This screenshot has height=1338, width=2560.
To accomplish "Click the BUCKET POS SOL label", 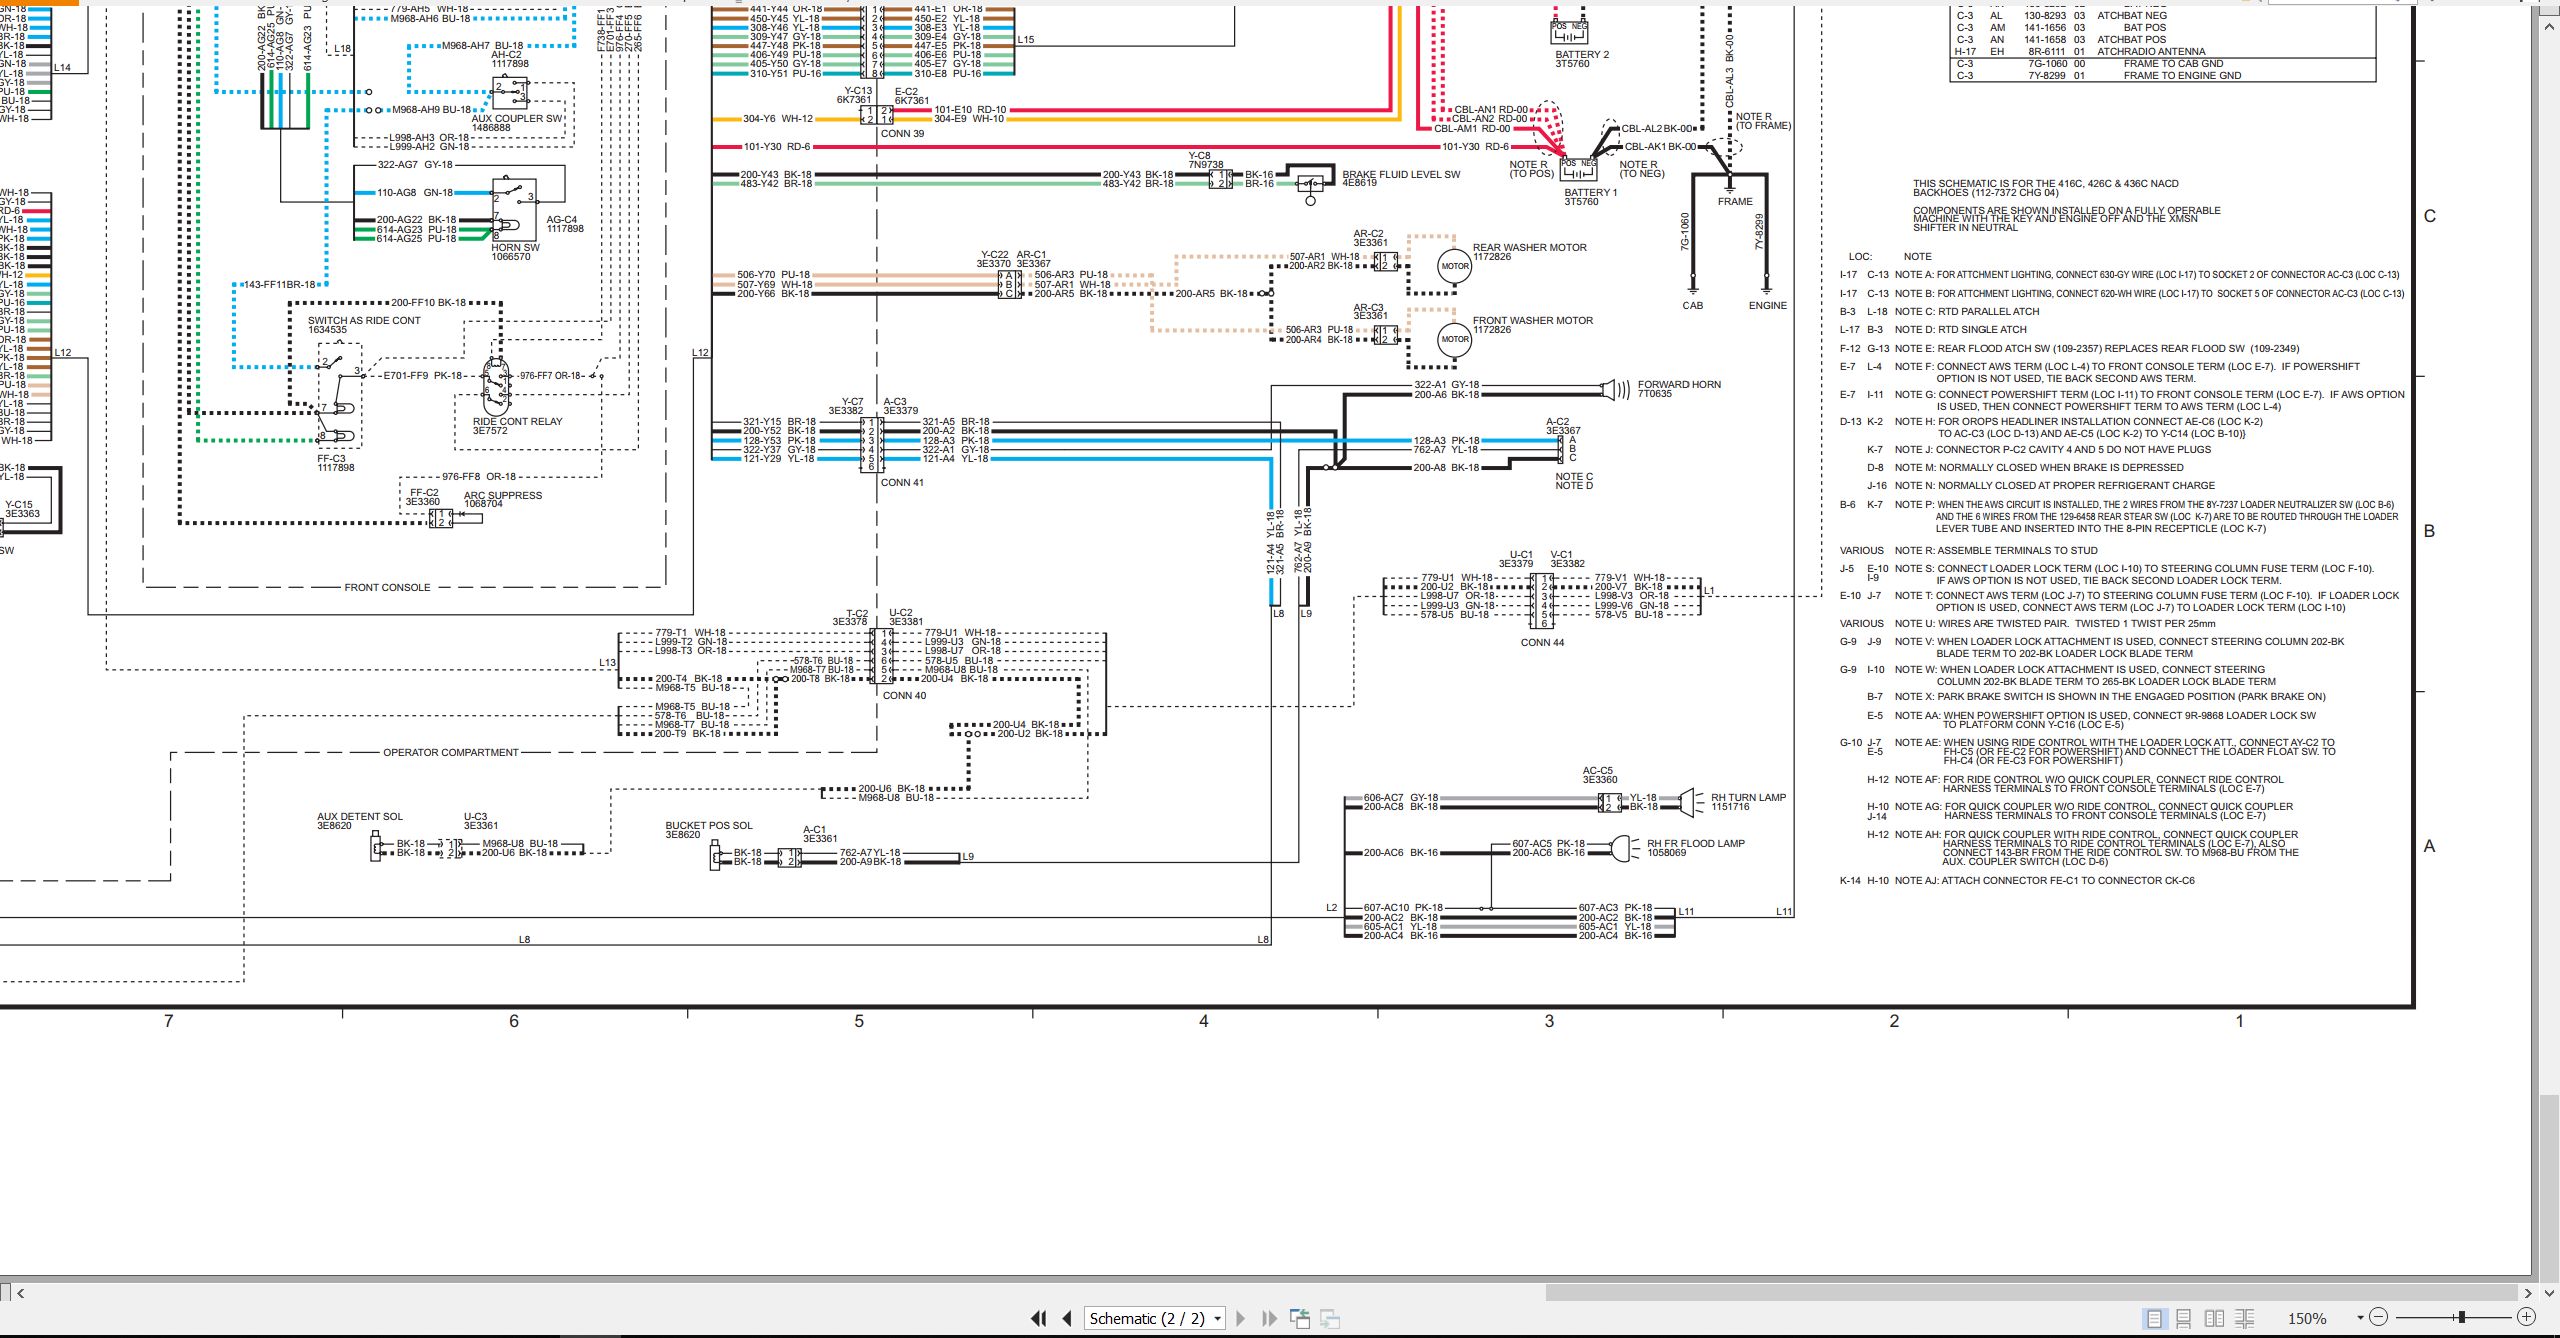I will click(x=709, y=826).
